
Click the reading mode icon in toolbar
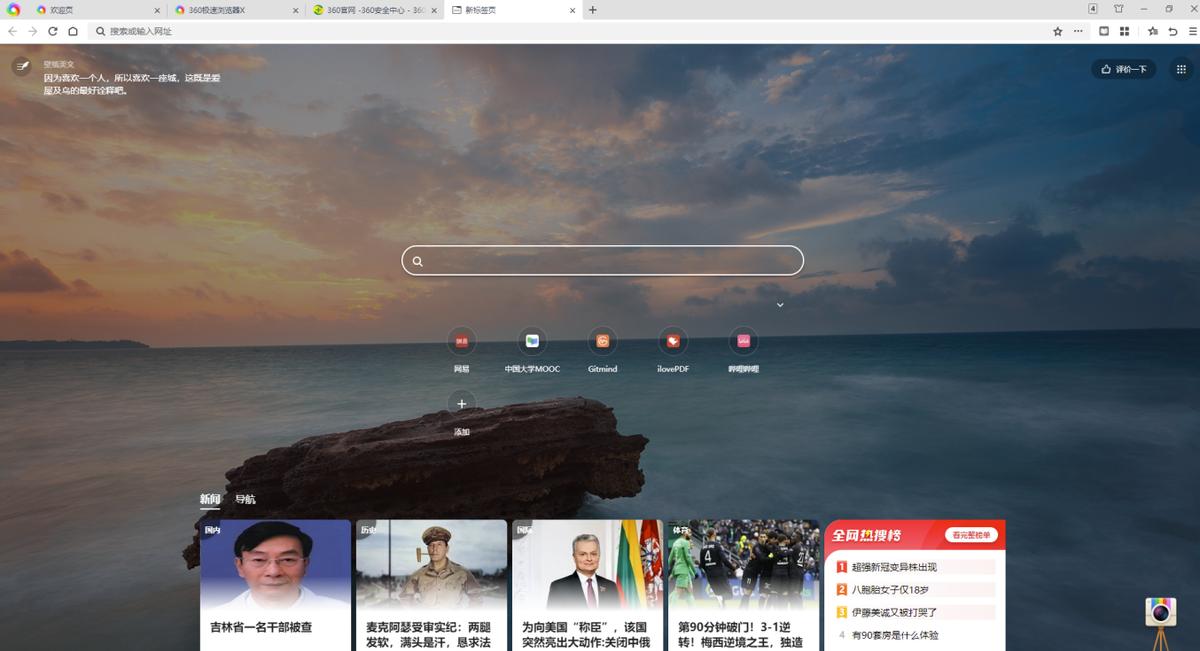(1104, 31)
